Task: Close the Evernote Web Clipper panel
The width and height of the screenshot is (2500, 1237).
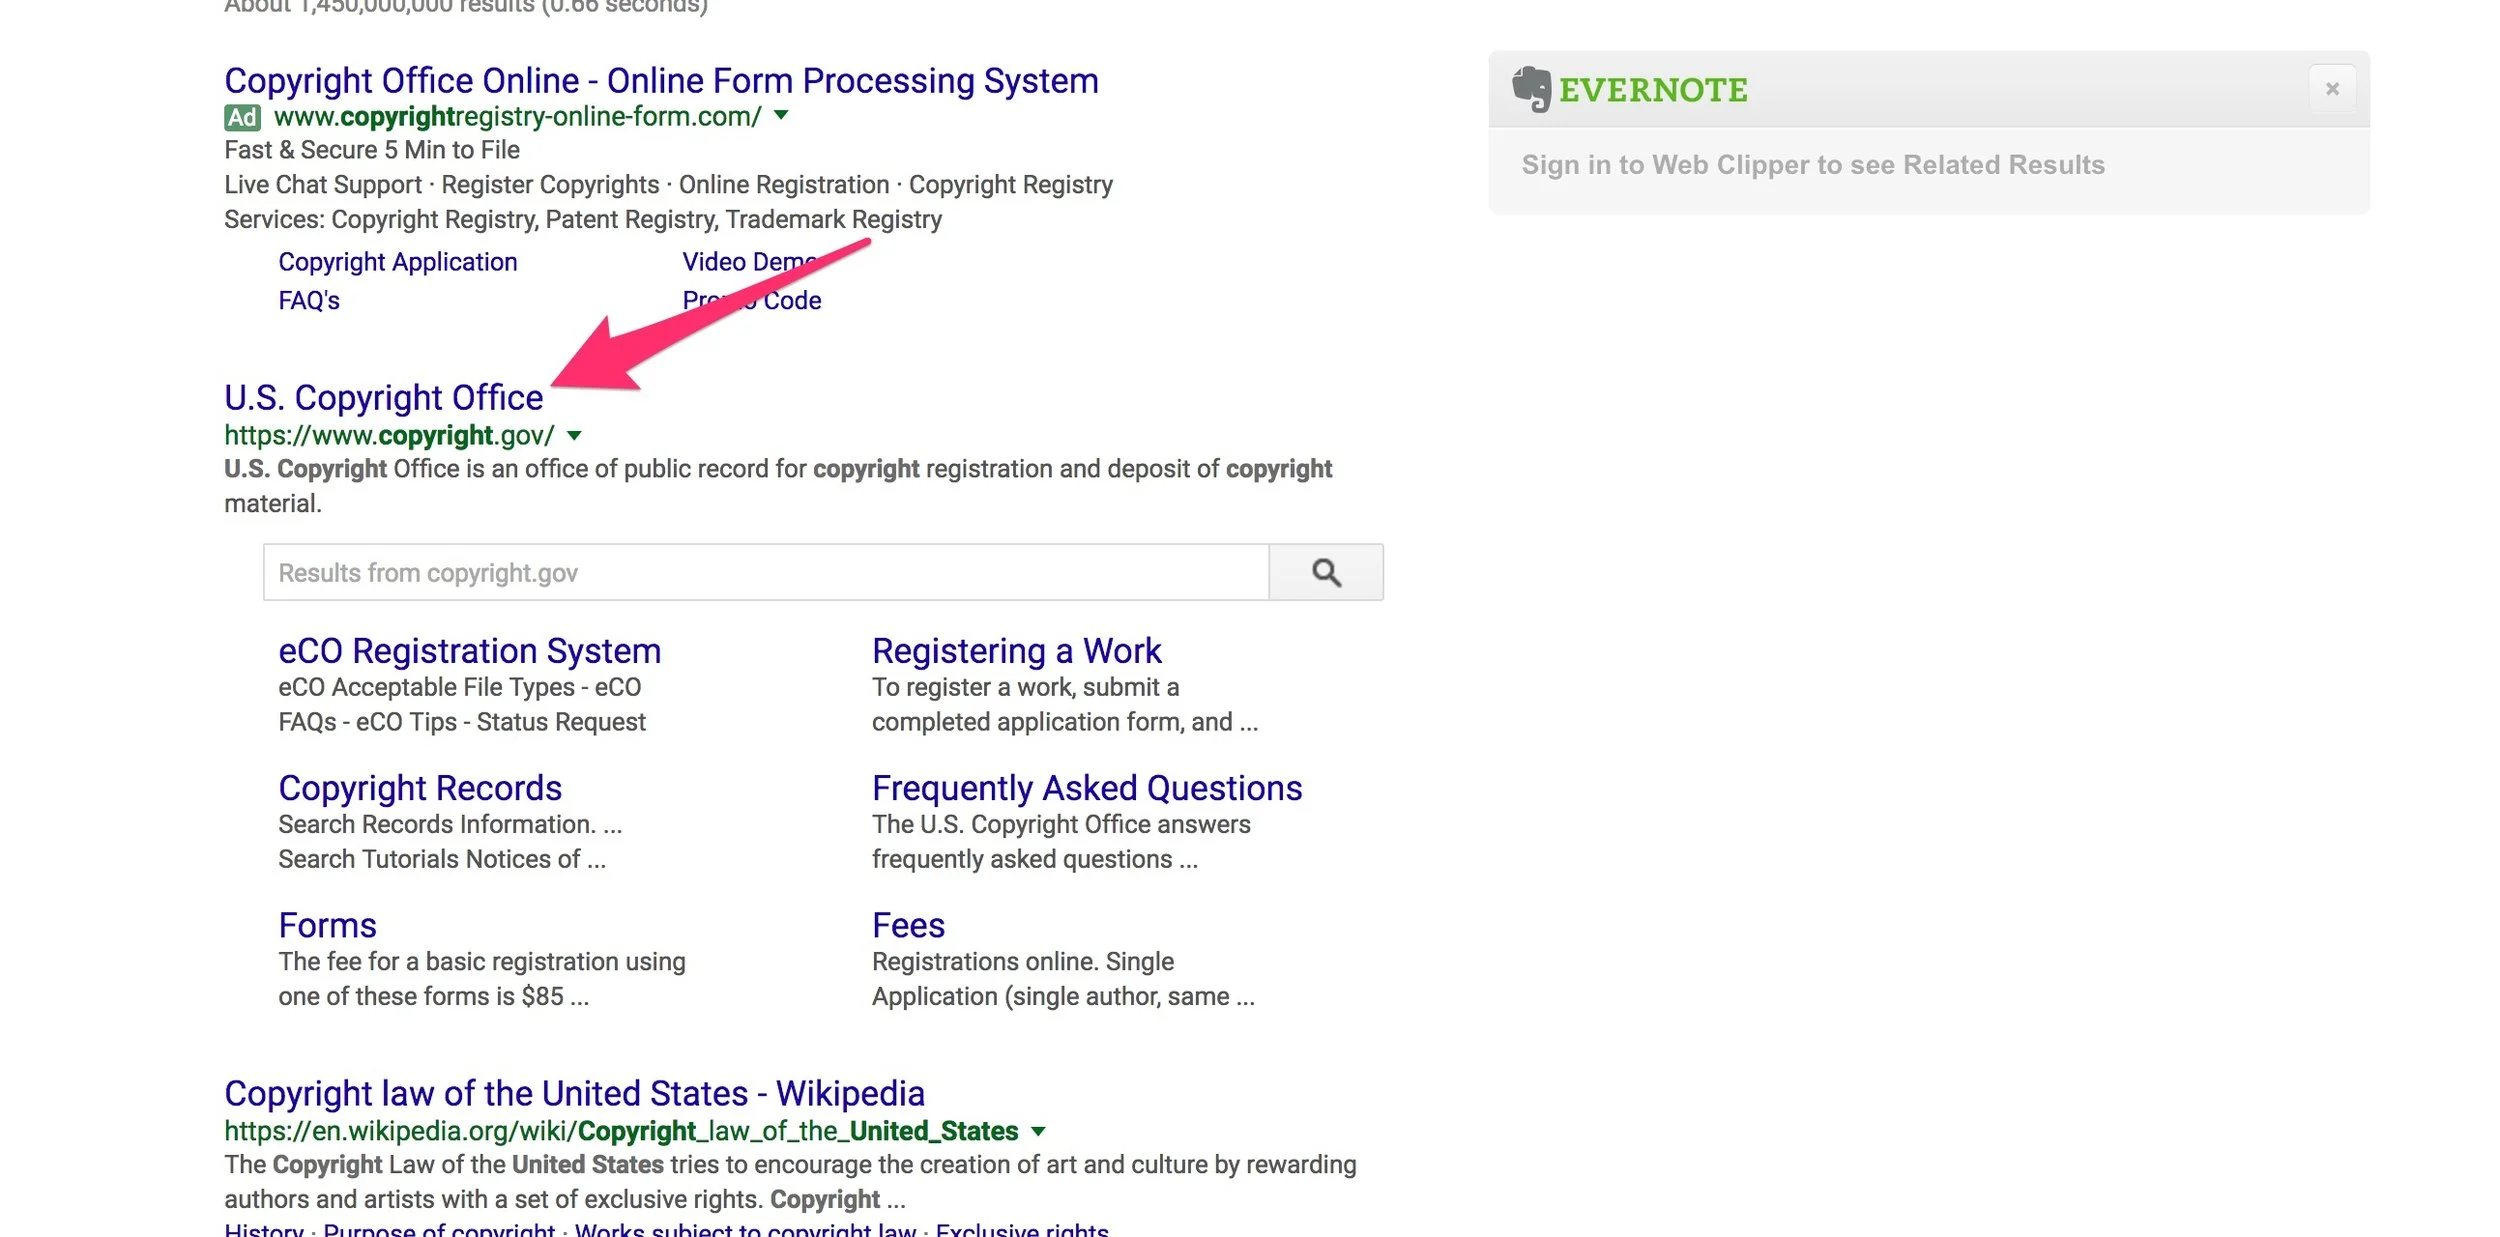Action: tap(2332, 89)
